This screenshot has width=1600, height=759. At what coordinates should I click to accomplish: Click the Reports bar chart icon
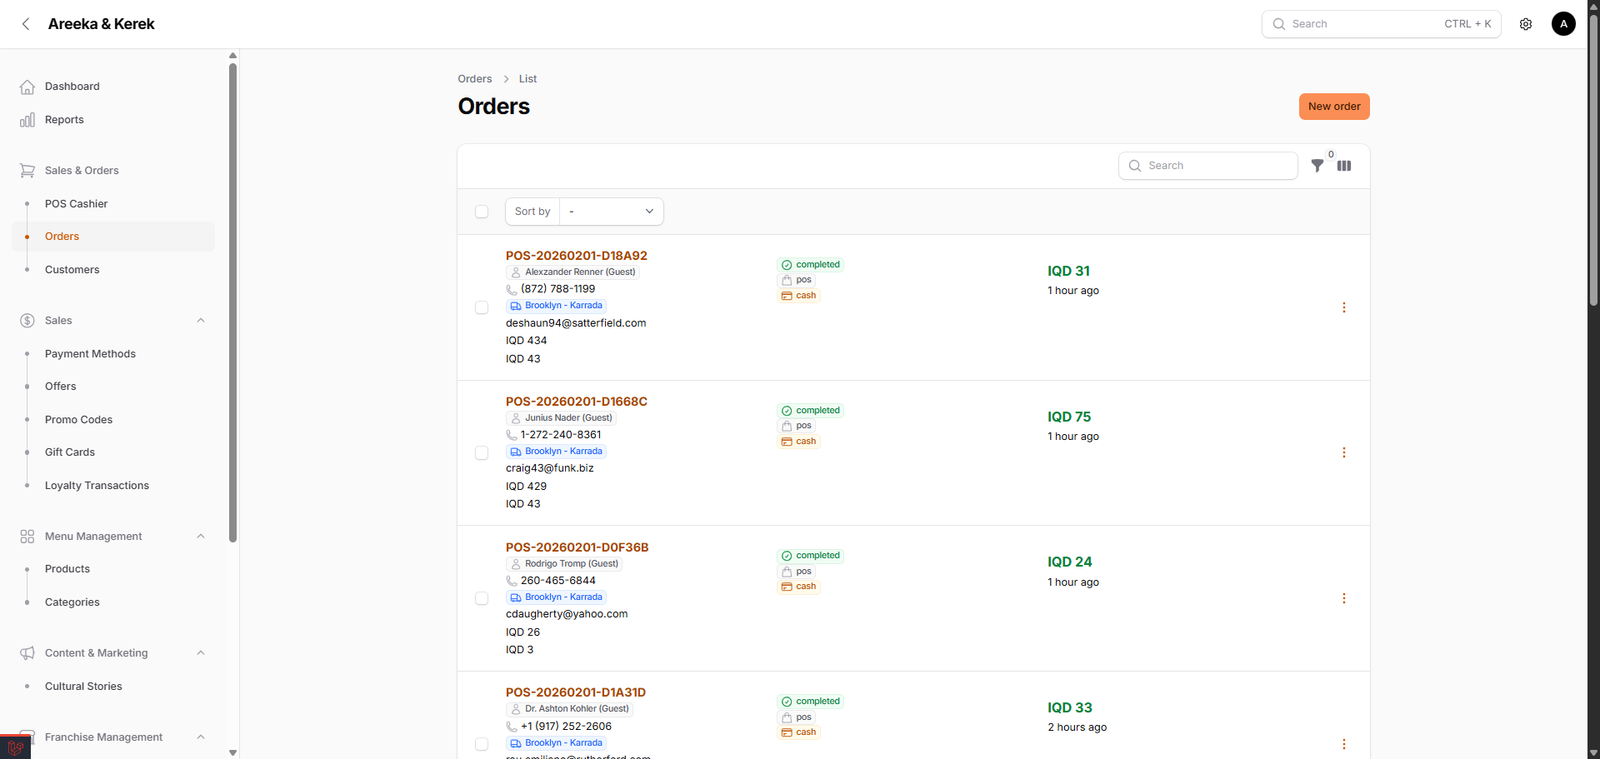tap(27, 120)
